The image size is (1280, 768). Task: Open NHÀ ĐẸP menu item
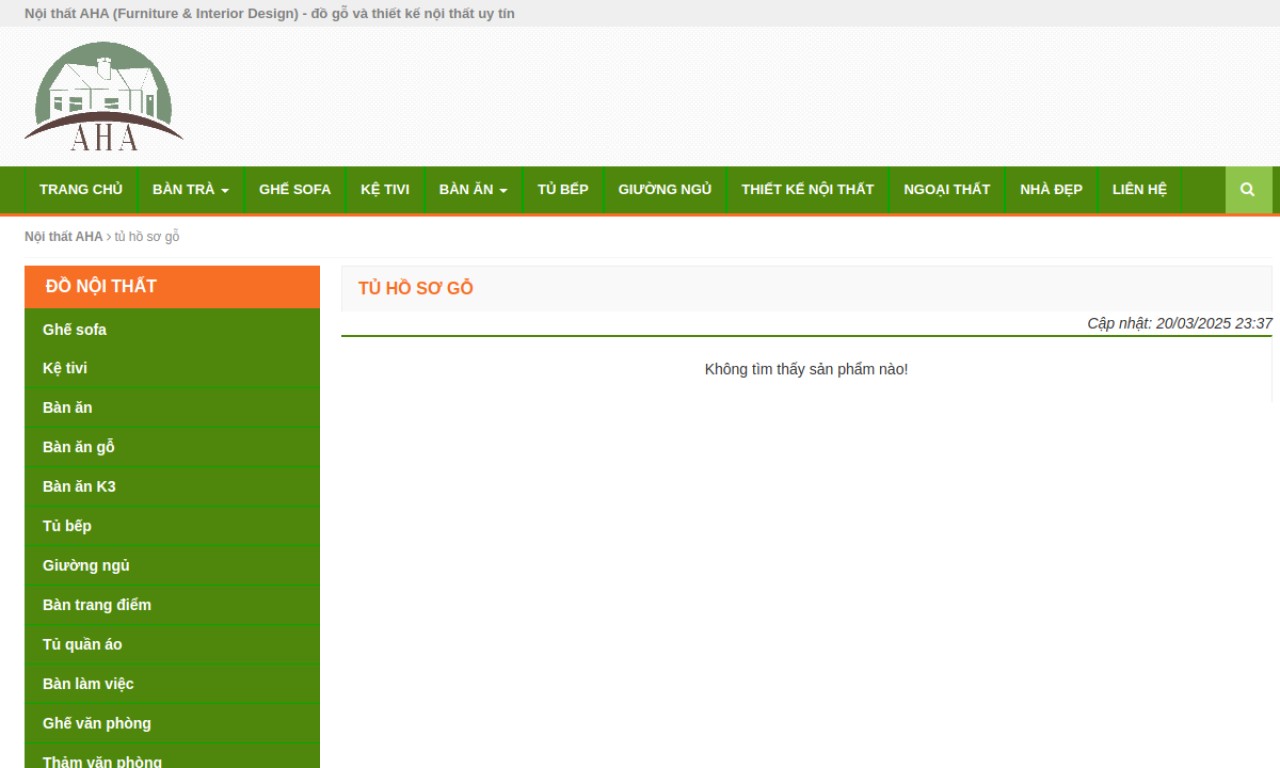coord(1051,190)
